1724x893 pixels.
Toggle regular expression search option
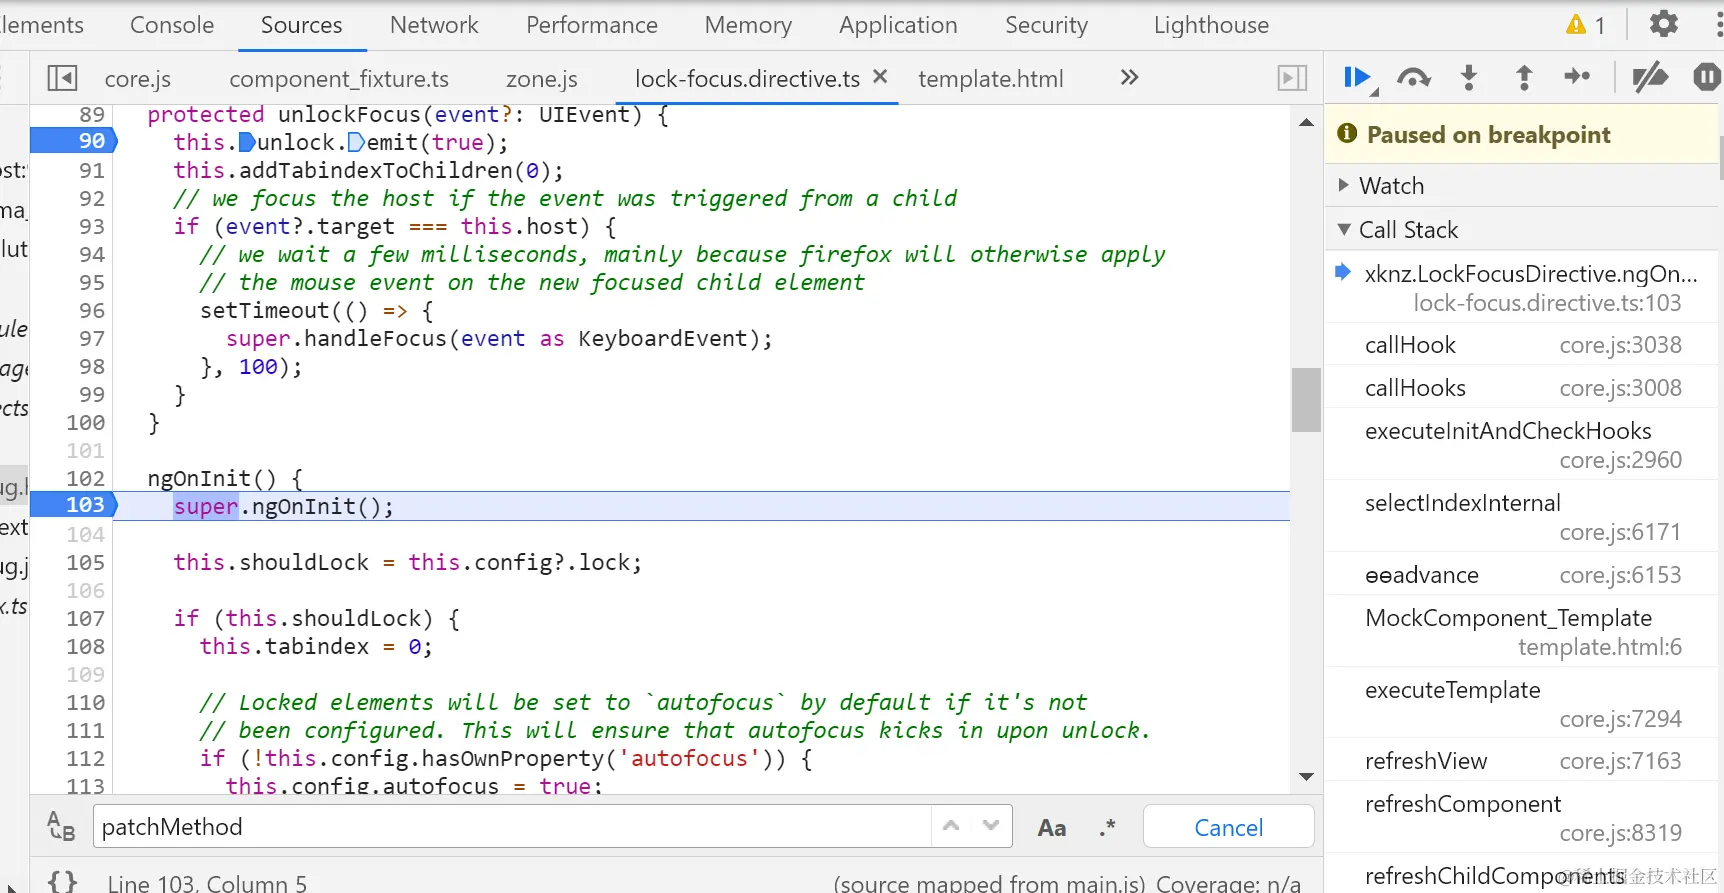(1107, 827)
